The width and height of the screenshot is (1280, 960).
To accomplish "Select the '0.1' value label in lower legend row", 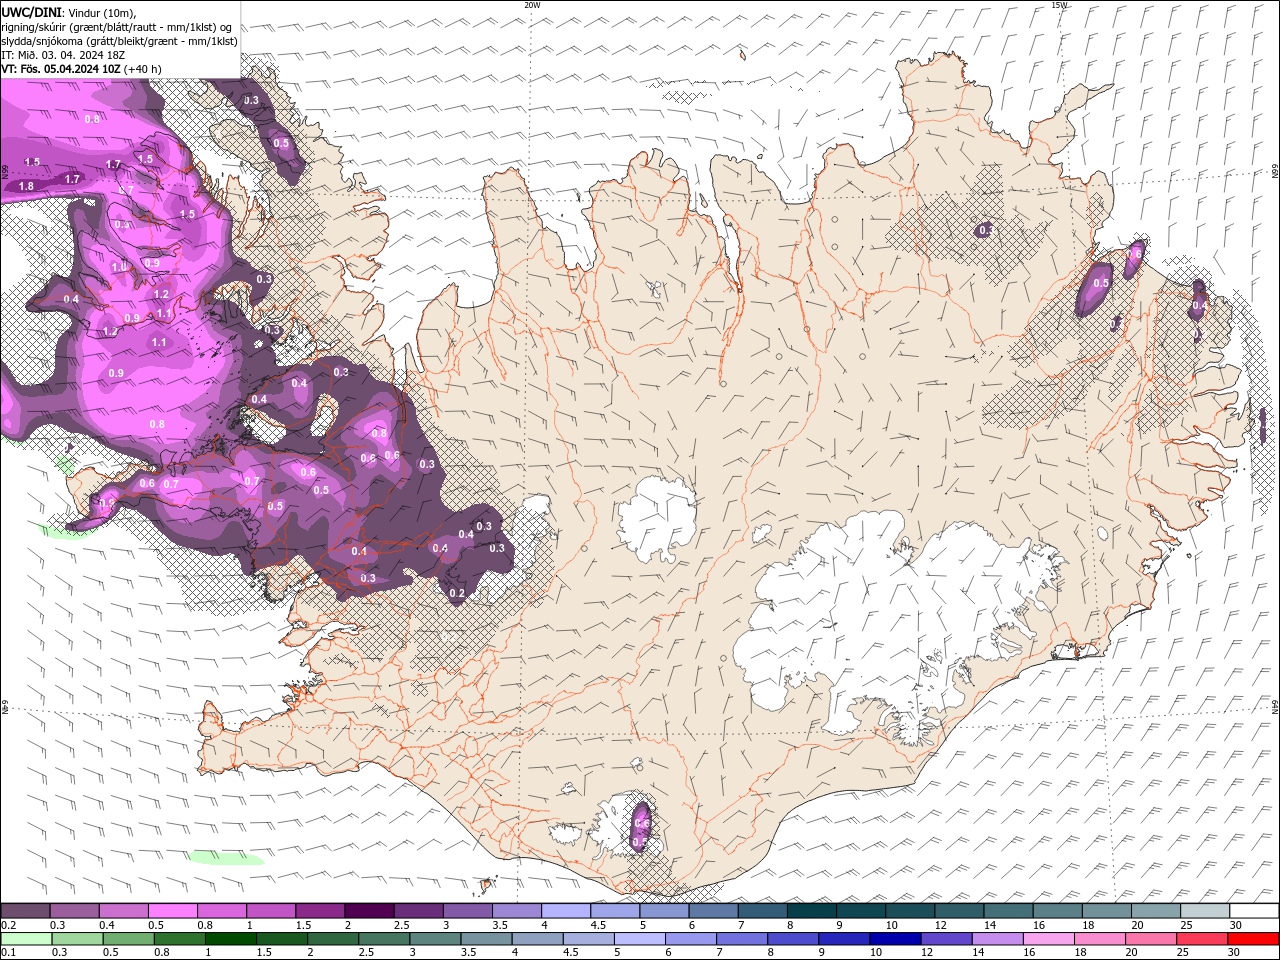I will [x=9, y=952].
